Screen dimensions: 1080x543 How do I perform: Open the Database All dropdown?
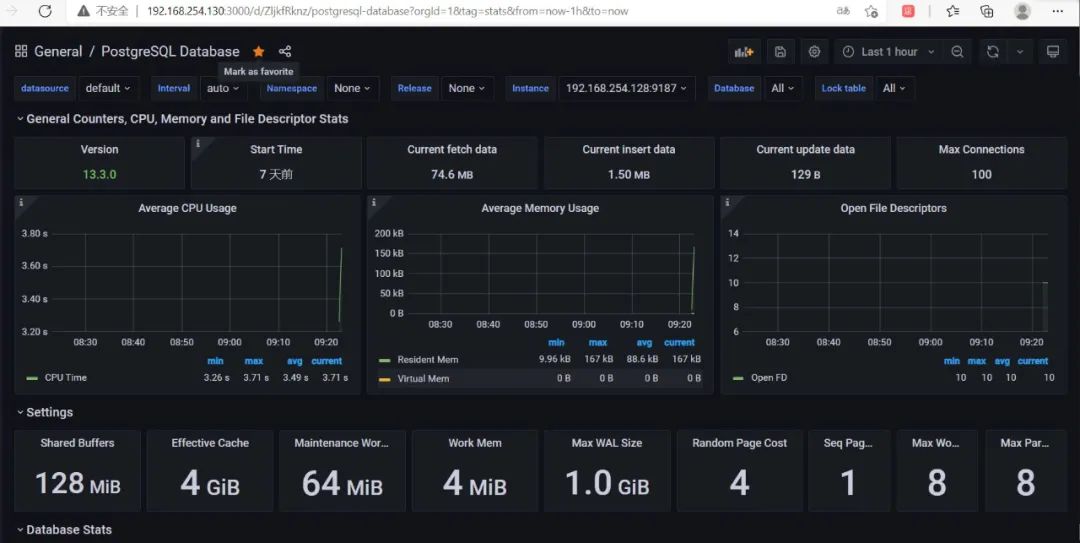coord(783,88)
